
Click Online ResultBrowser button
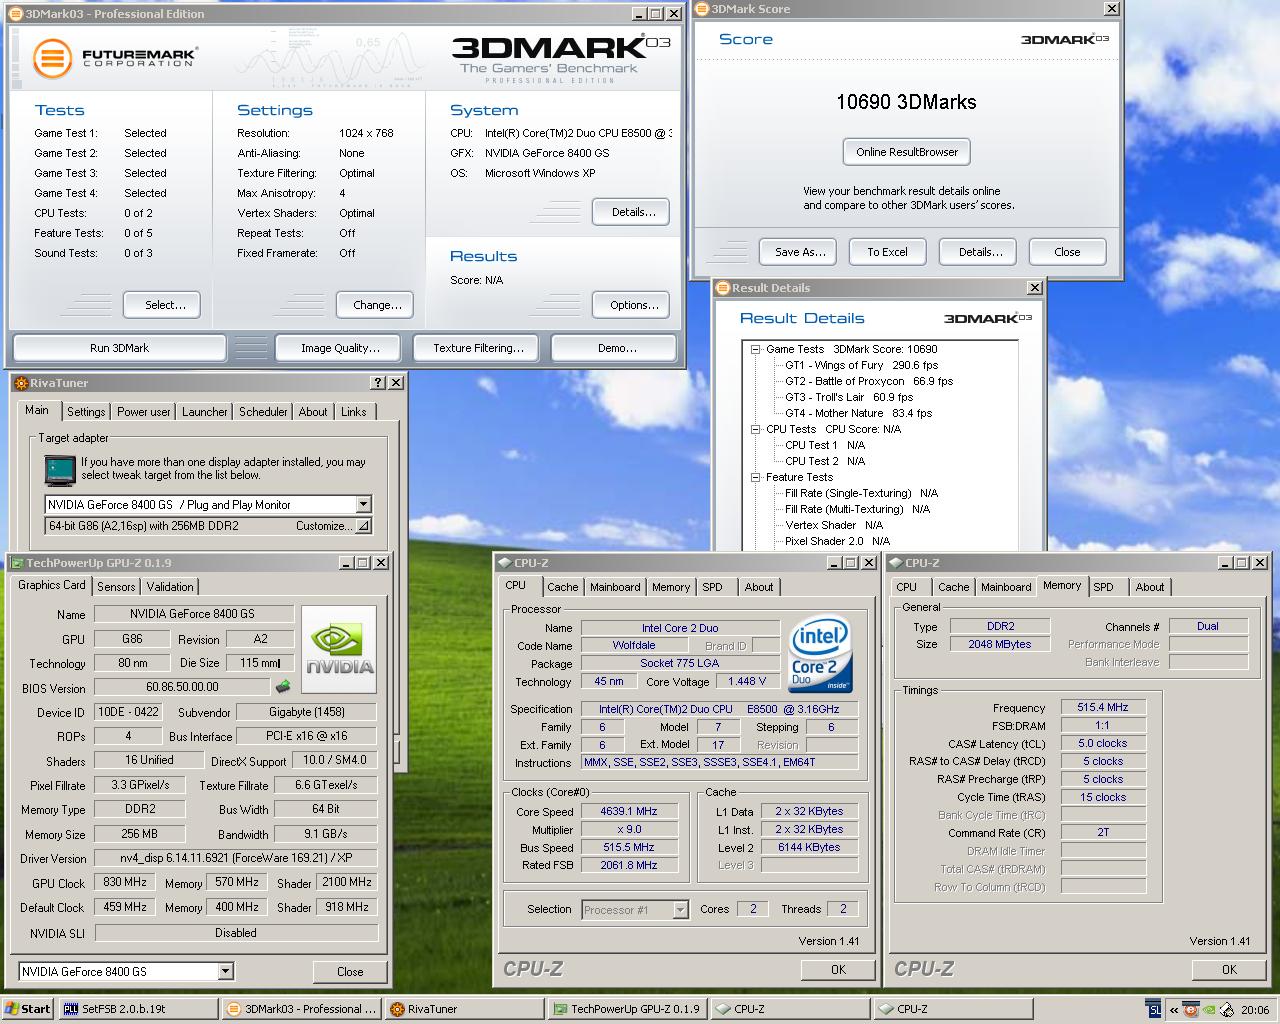907,152
